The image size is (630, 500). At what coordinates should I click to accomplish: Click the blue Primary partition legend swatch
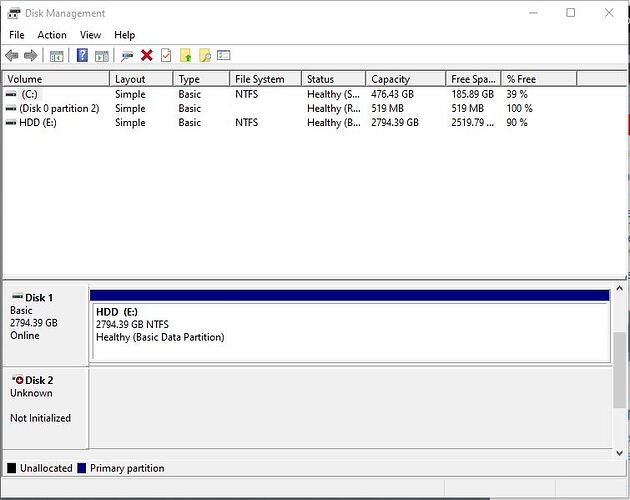click(82, 468)
